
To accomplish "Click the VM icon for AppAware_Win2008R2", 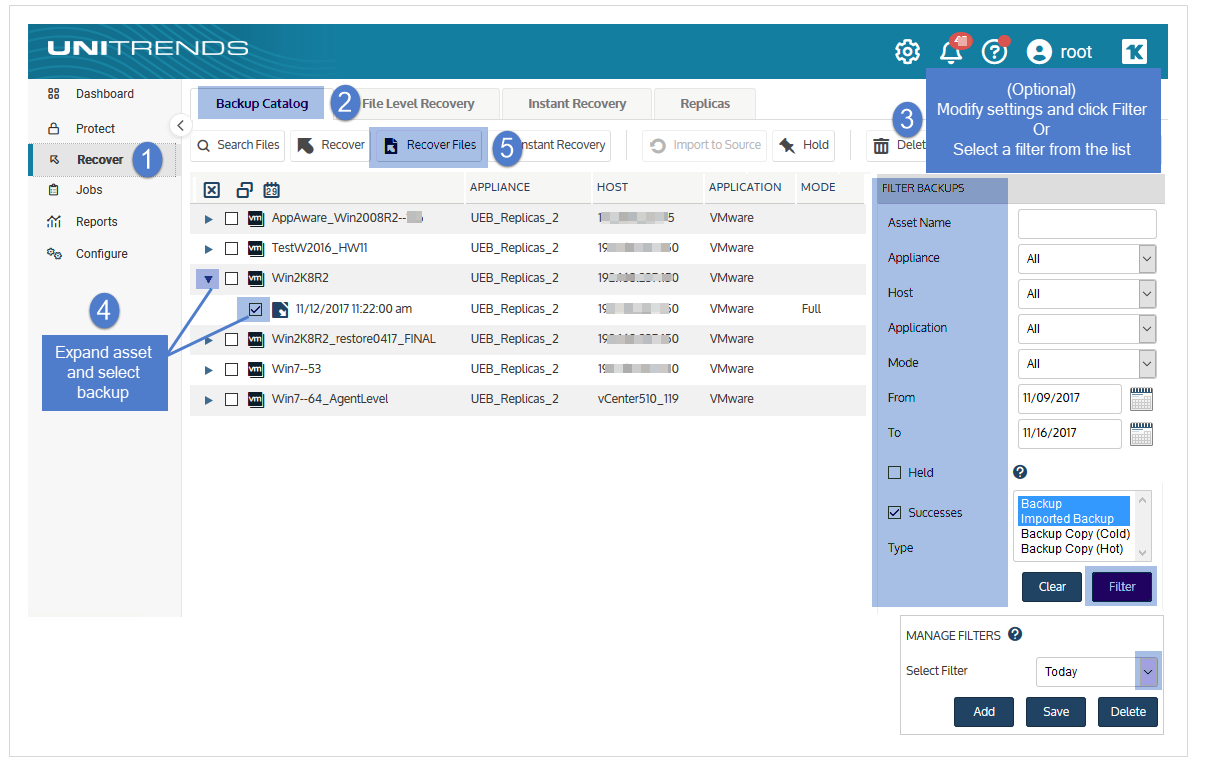I will [256, 218].
